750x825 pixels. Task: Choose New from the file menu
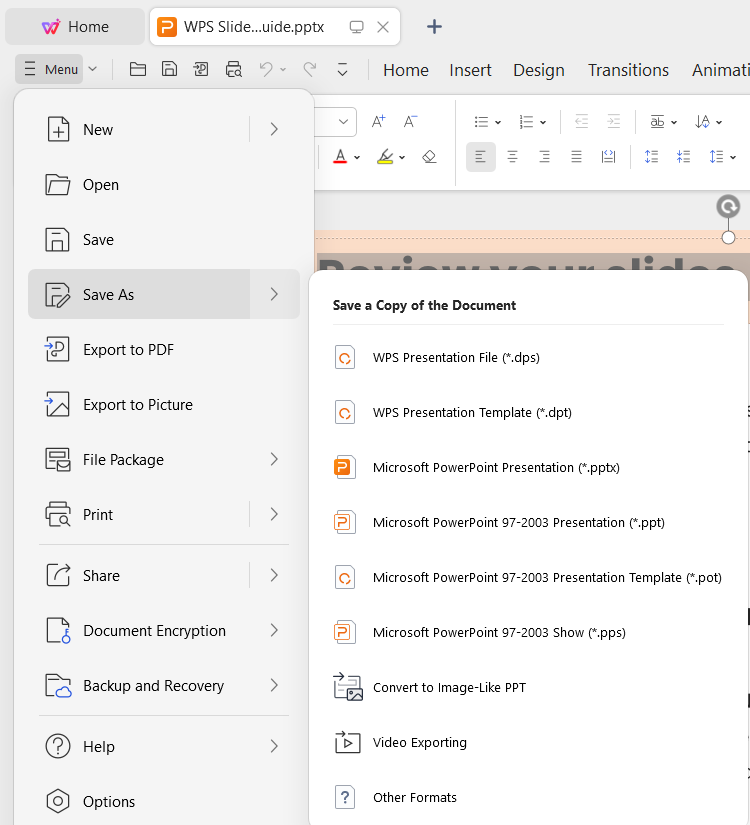point(139,129)
